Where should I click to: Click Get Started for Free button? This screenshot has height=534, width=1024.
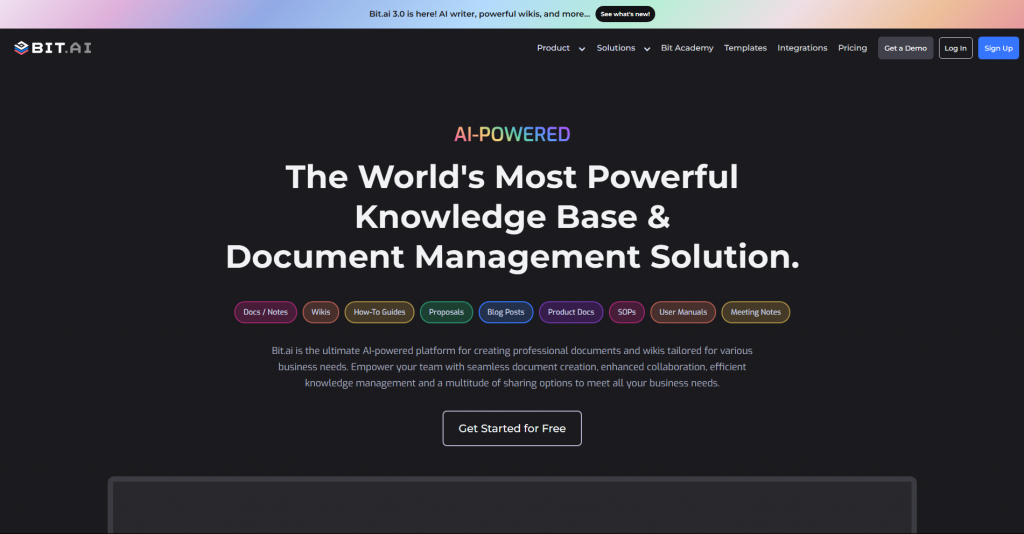point(512,428)
